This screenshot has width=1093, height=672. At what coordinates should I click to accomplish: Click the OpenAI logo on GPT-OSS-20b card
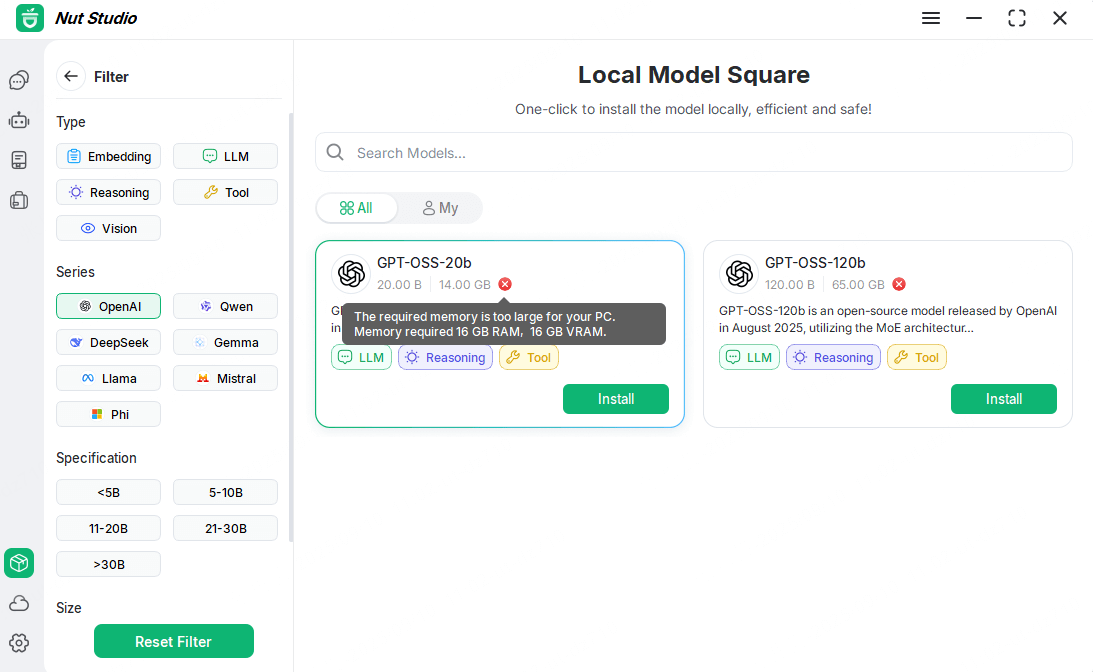coord(351,274)
